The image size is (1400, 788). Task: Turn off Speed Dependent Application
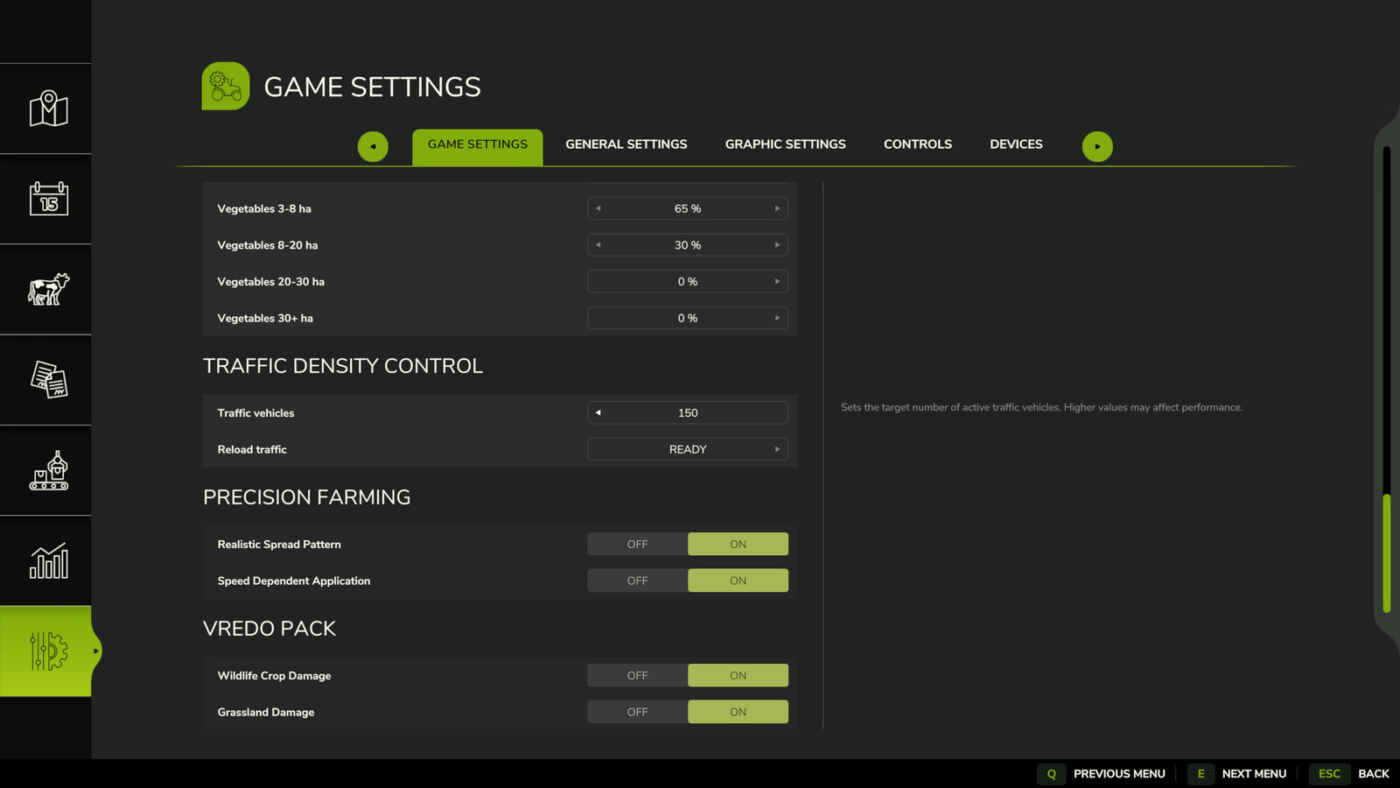pos(637,581)
